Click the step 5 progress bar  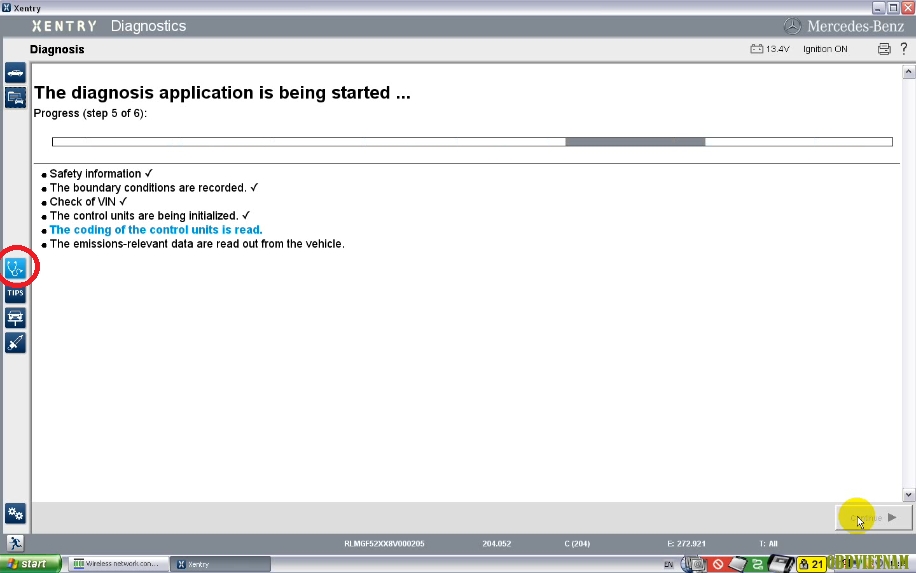tap(472, 142)
